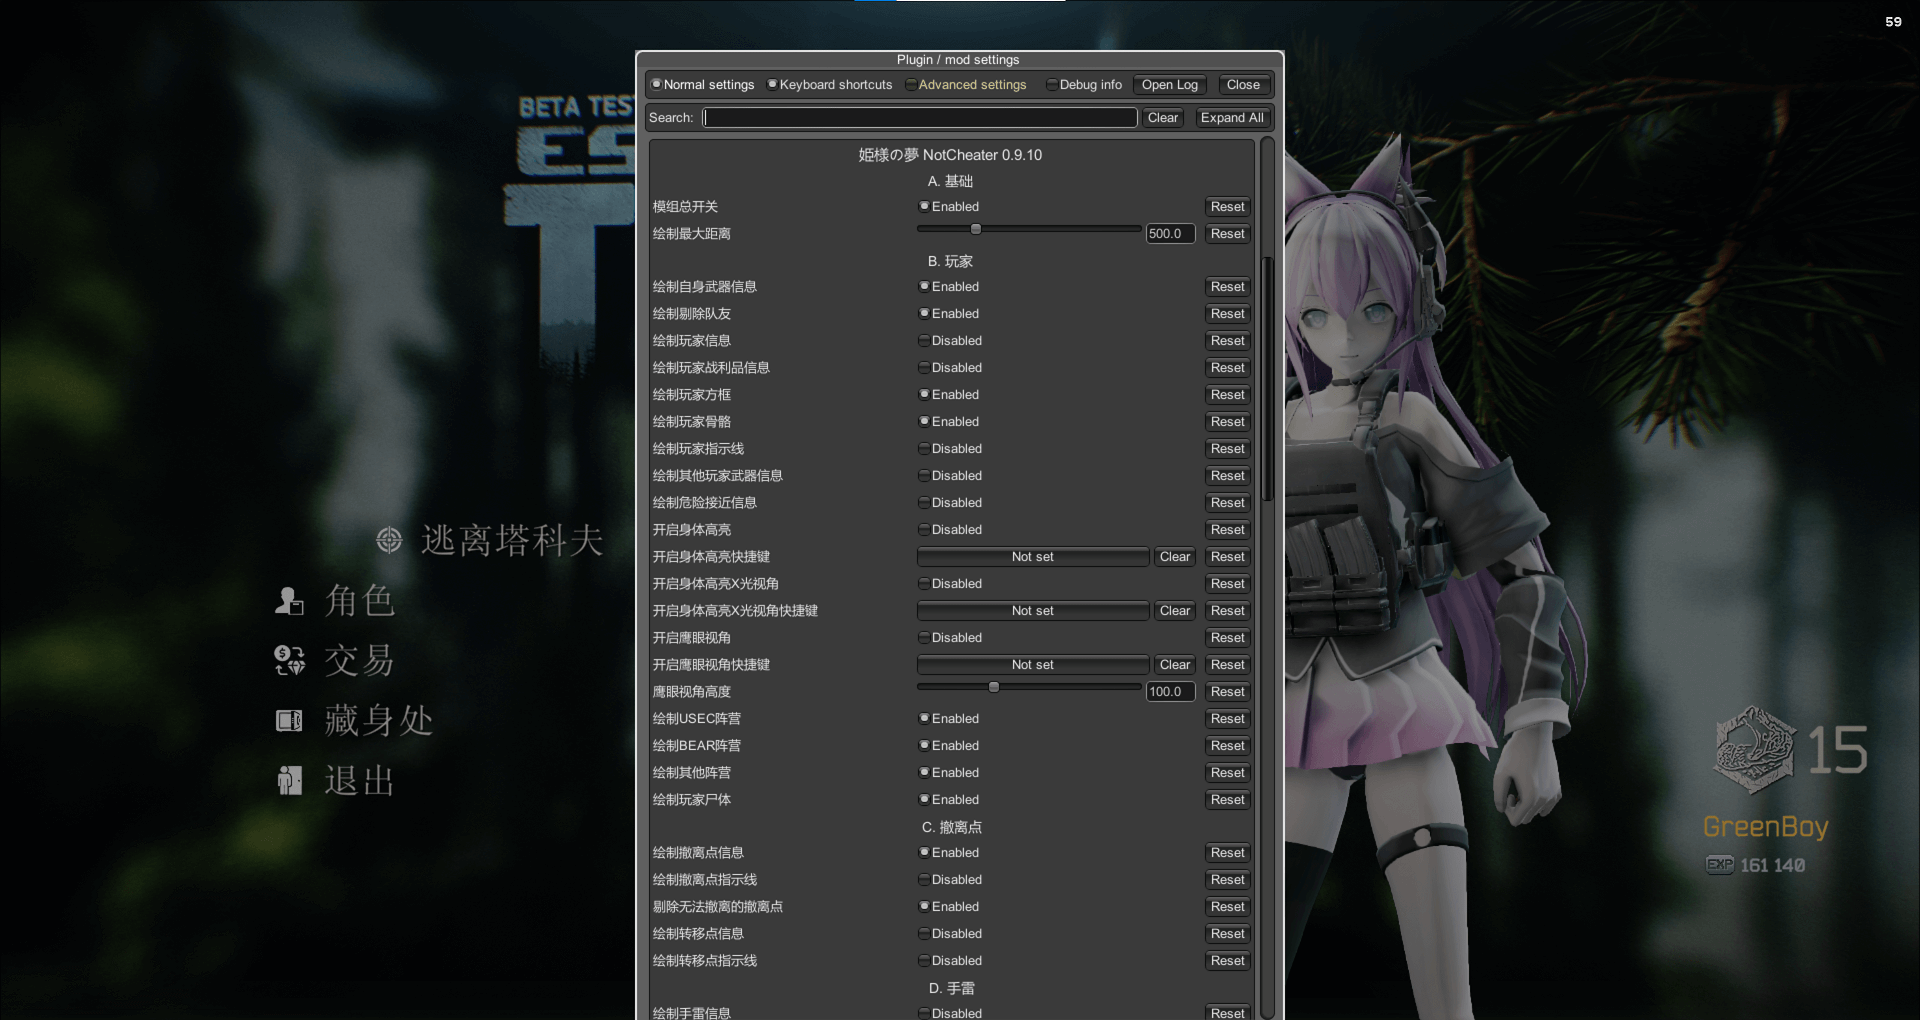Reset the 模组总开关 setting
The image size is (1920, 1020).
tap(1227, 206)
